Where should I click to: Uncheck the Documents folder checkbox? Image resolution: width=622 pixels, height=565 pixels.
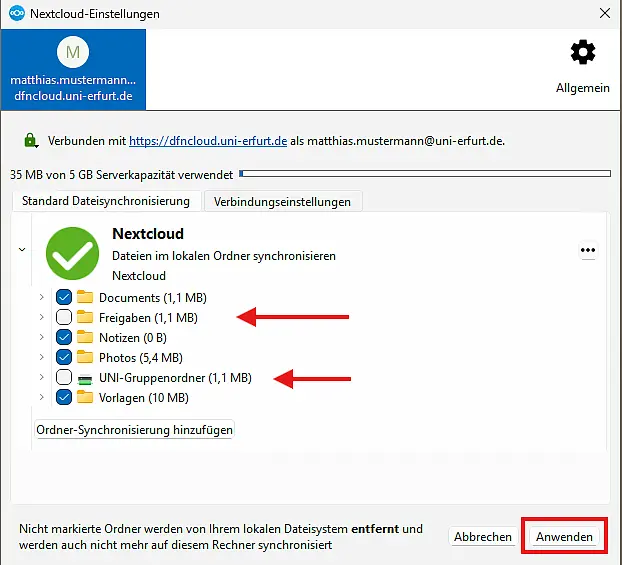[64, 297]
